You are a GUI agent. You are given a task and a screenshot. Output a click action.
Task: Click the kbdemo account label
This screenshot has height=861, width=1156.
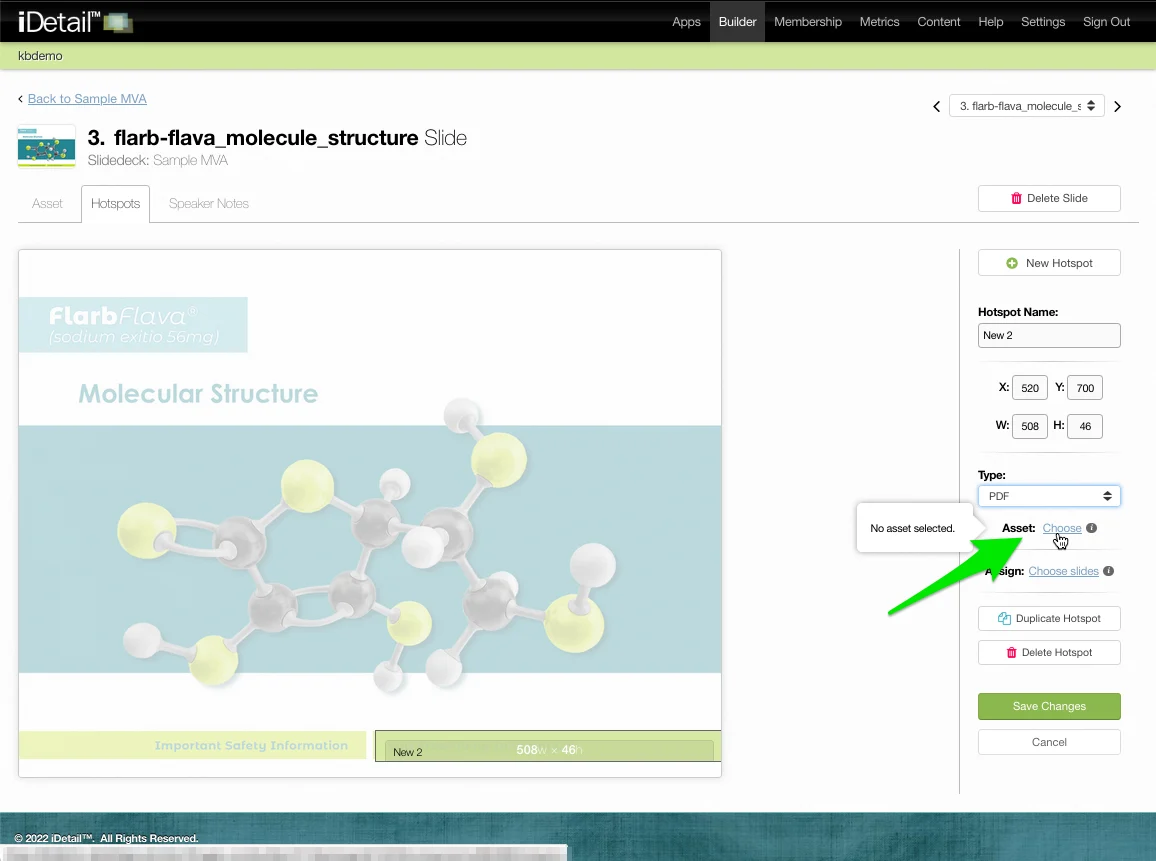click(40, 56)
